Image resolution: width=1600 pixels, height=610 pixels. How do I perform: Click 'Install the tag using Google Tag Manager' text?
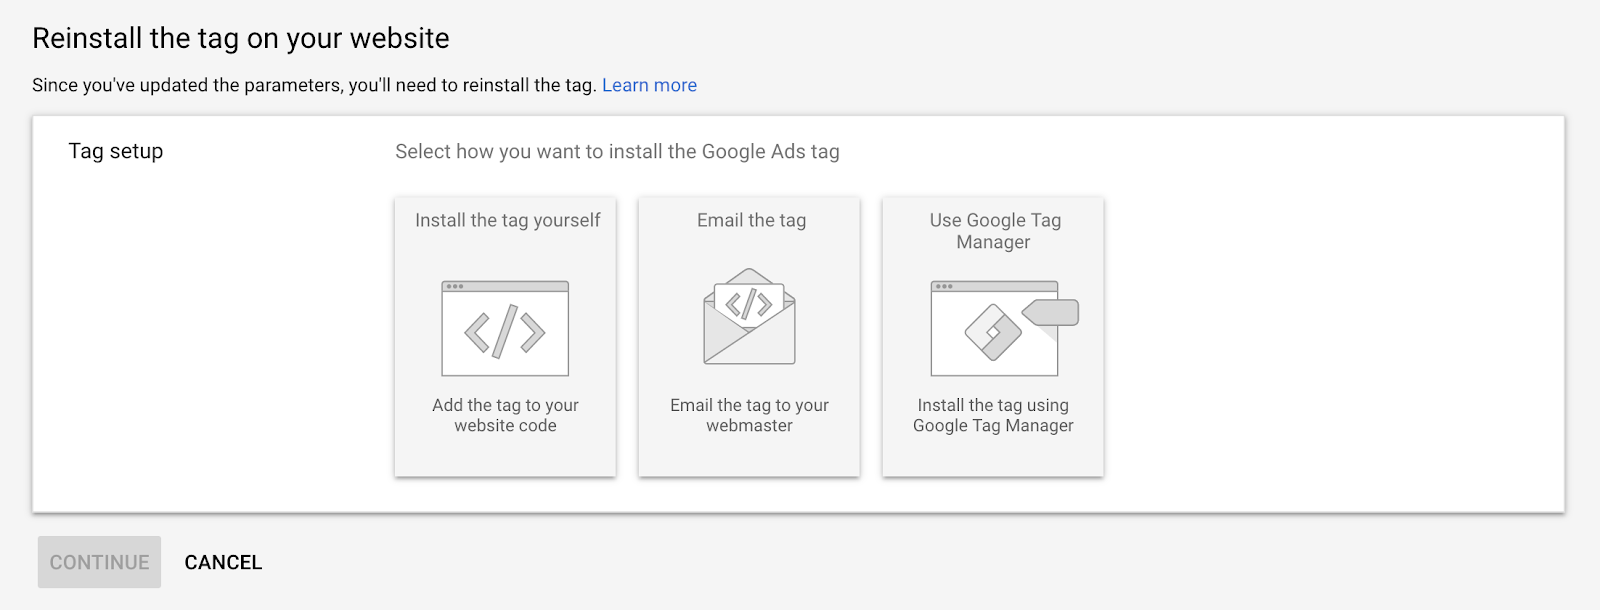(x=993, y=415)
